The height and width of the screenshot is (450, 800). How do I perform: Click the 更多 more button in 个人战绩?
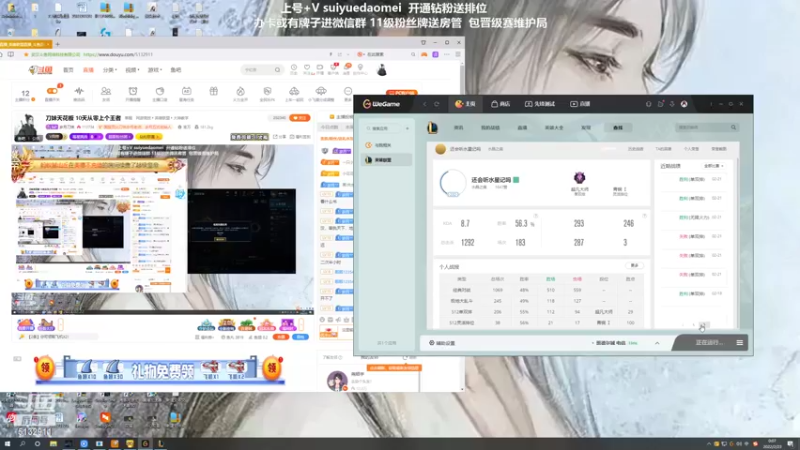pyautogui.click(x=635, y=266)
